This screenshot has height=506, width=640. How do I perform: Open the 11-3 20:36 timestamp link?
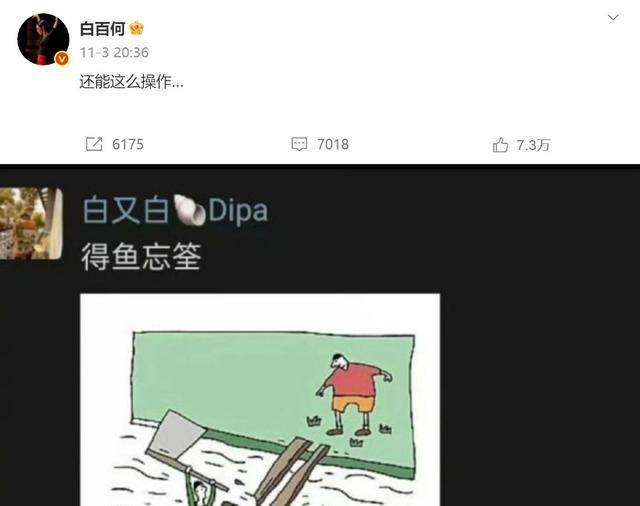coord(114,53)
